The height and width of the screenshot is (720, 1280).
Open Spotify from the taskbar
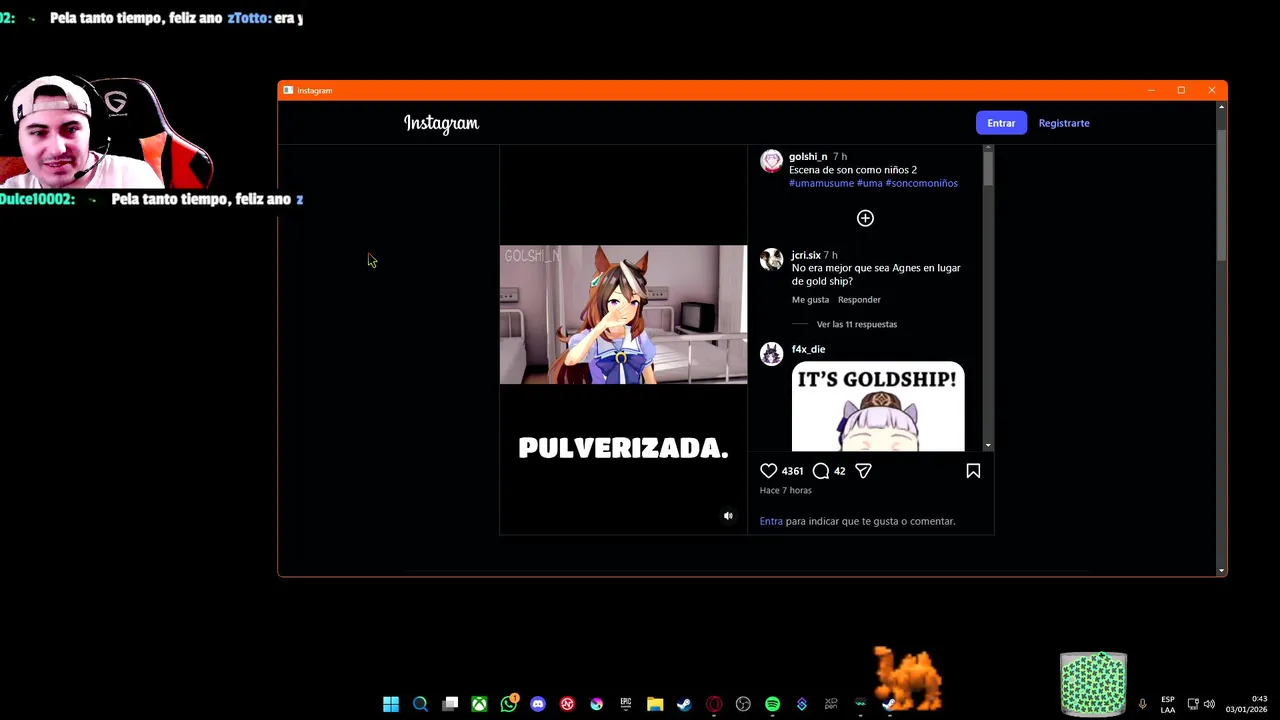coord(772,704)
